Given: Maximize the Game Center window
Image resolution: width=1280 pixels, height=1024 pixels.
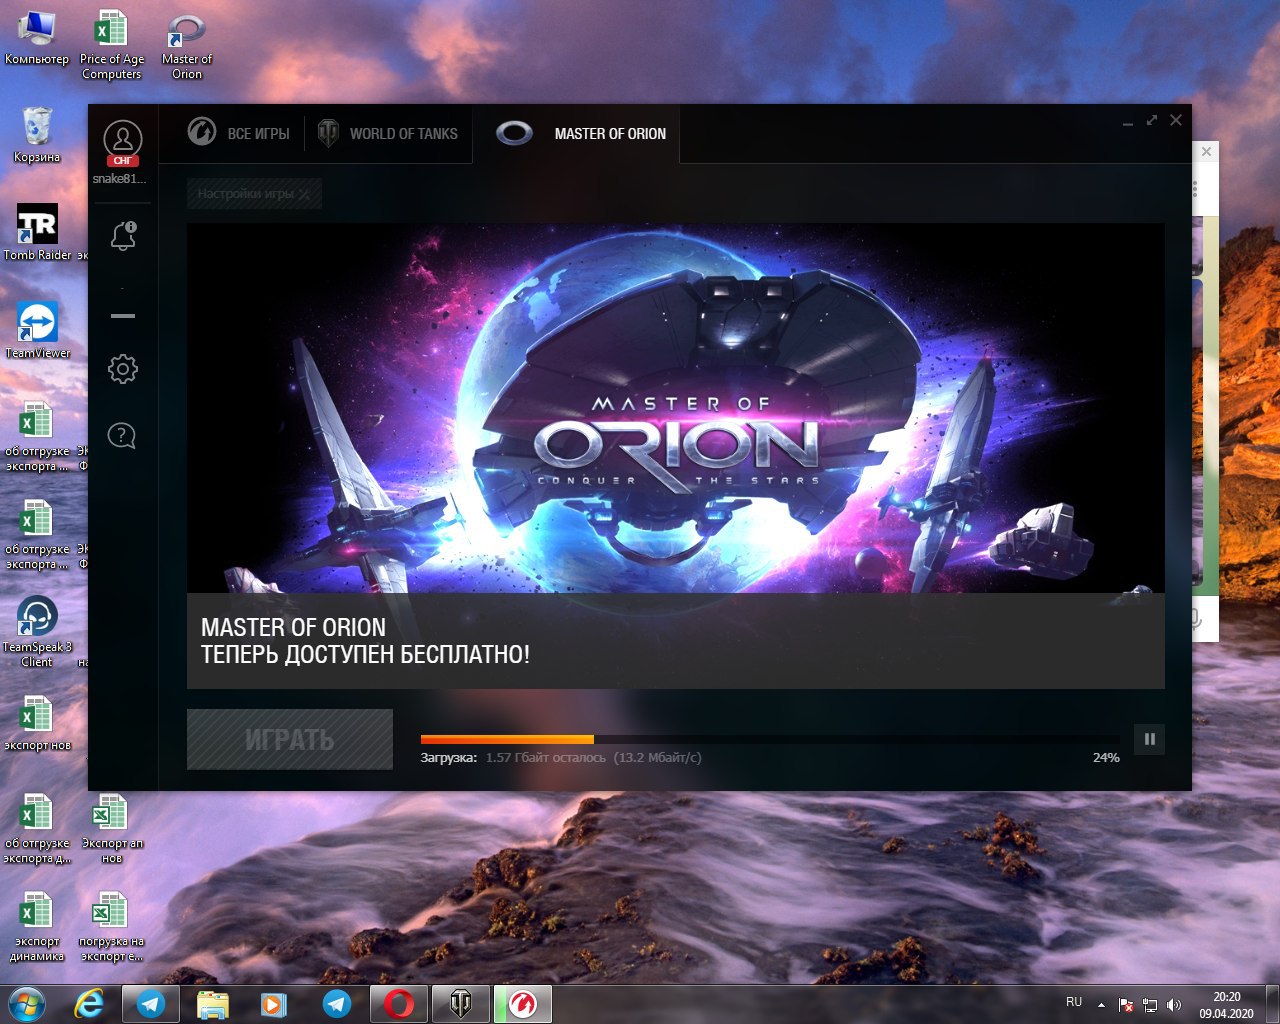Looking at the screenshot, I should click(1152, 120).
